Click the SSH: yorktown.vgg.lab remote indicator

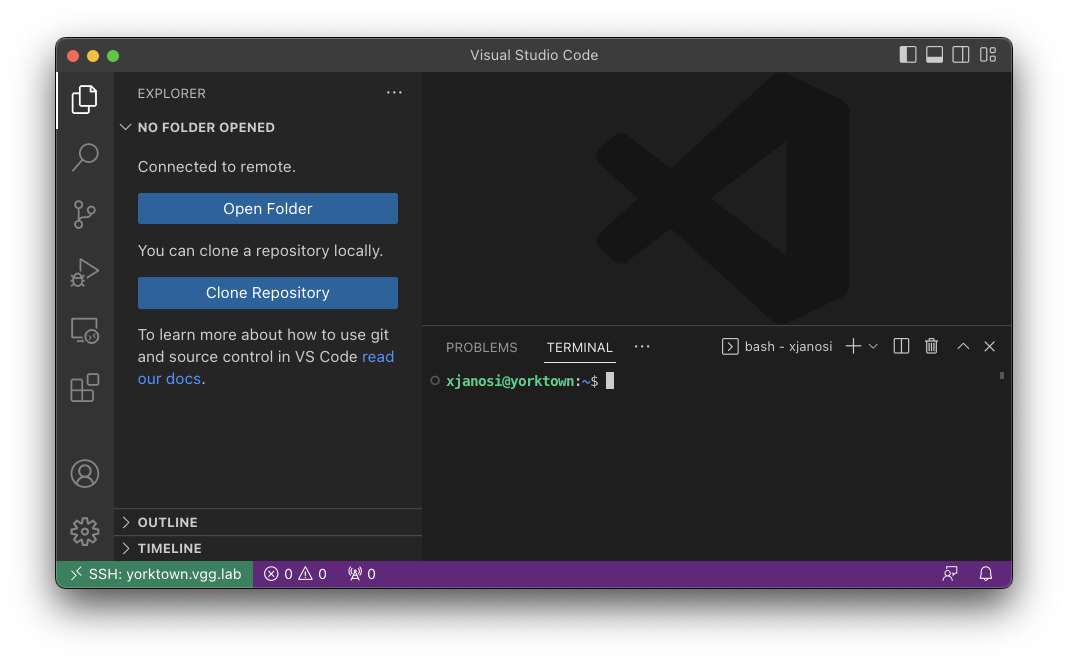(x=155, y=574)
